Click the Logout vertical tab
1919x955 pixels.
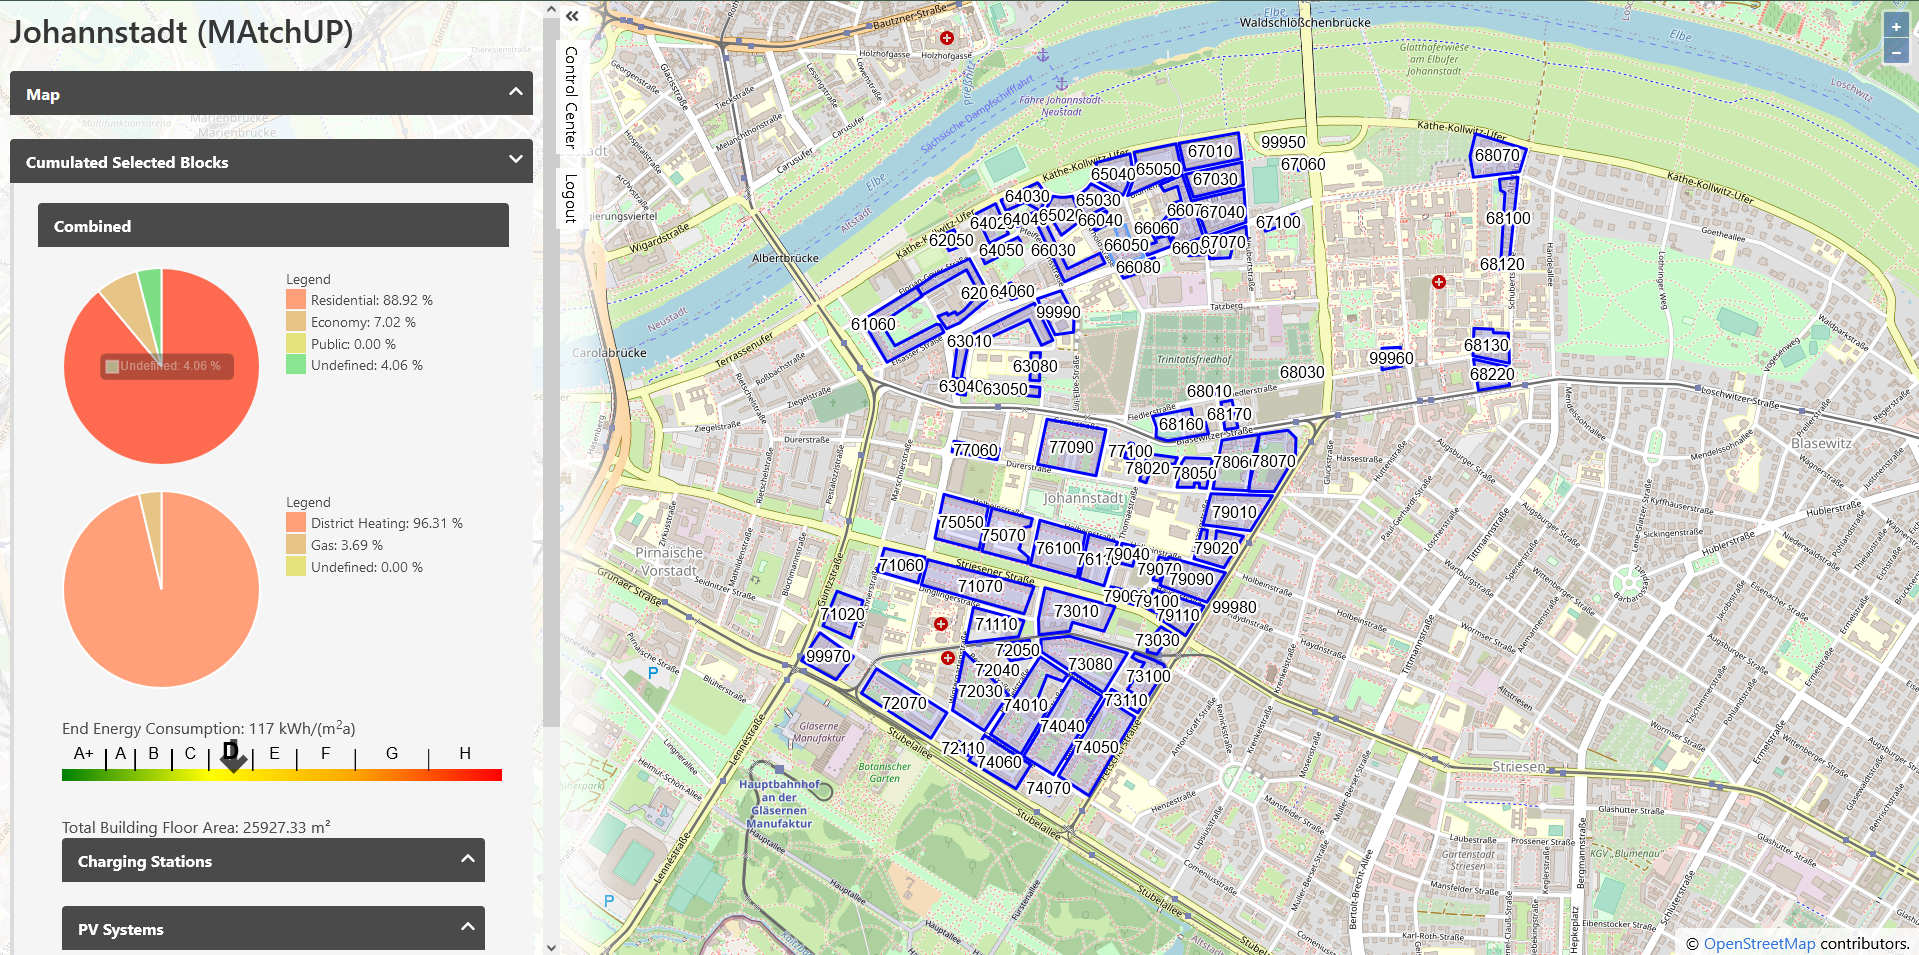pos(570,198)
